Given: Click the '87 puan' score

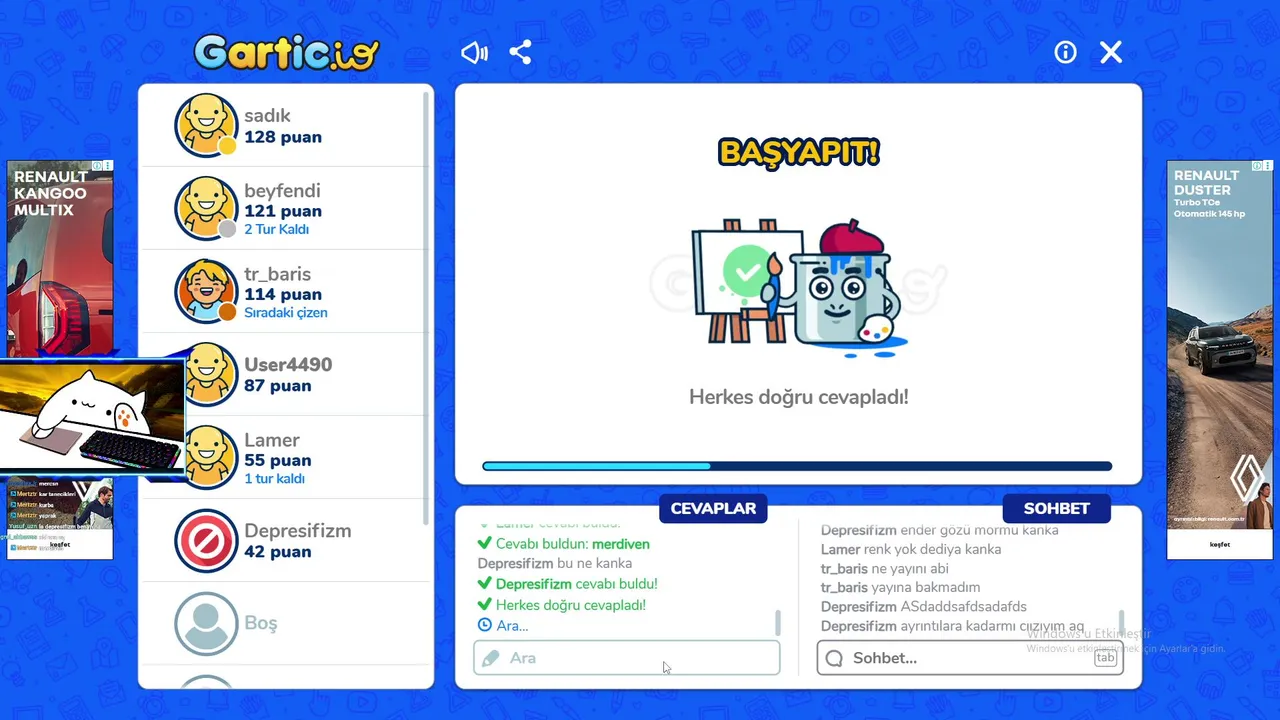Looking at the screenshot, I should [x=278, y=386].
